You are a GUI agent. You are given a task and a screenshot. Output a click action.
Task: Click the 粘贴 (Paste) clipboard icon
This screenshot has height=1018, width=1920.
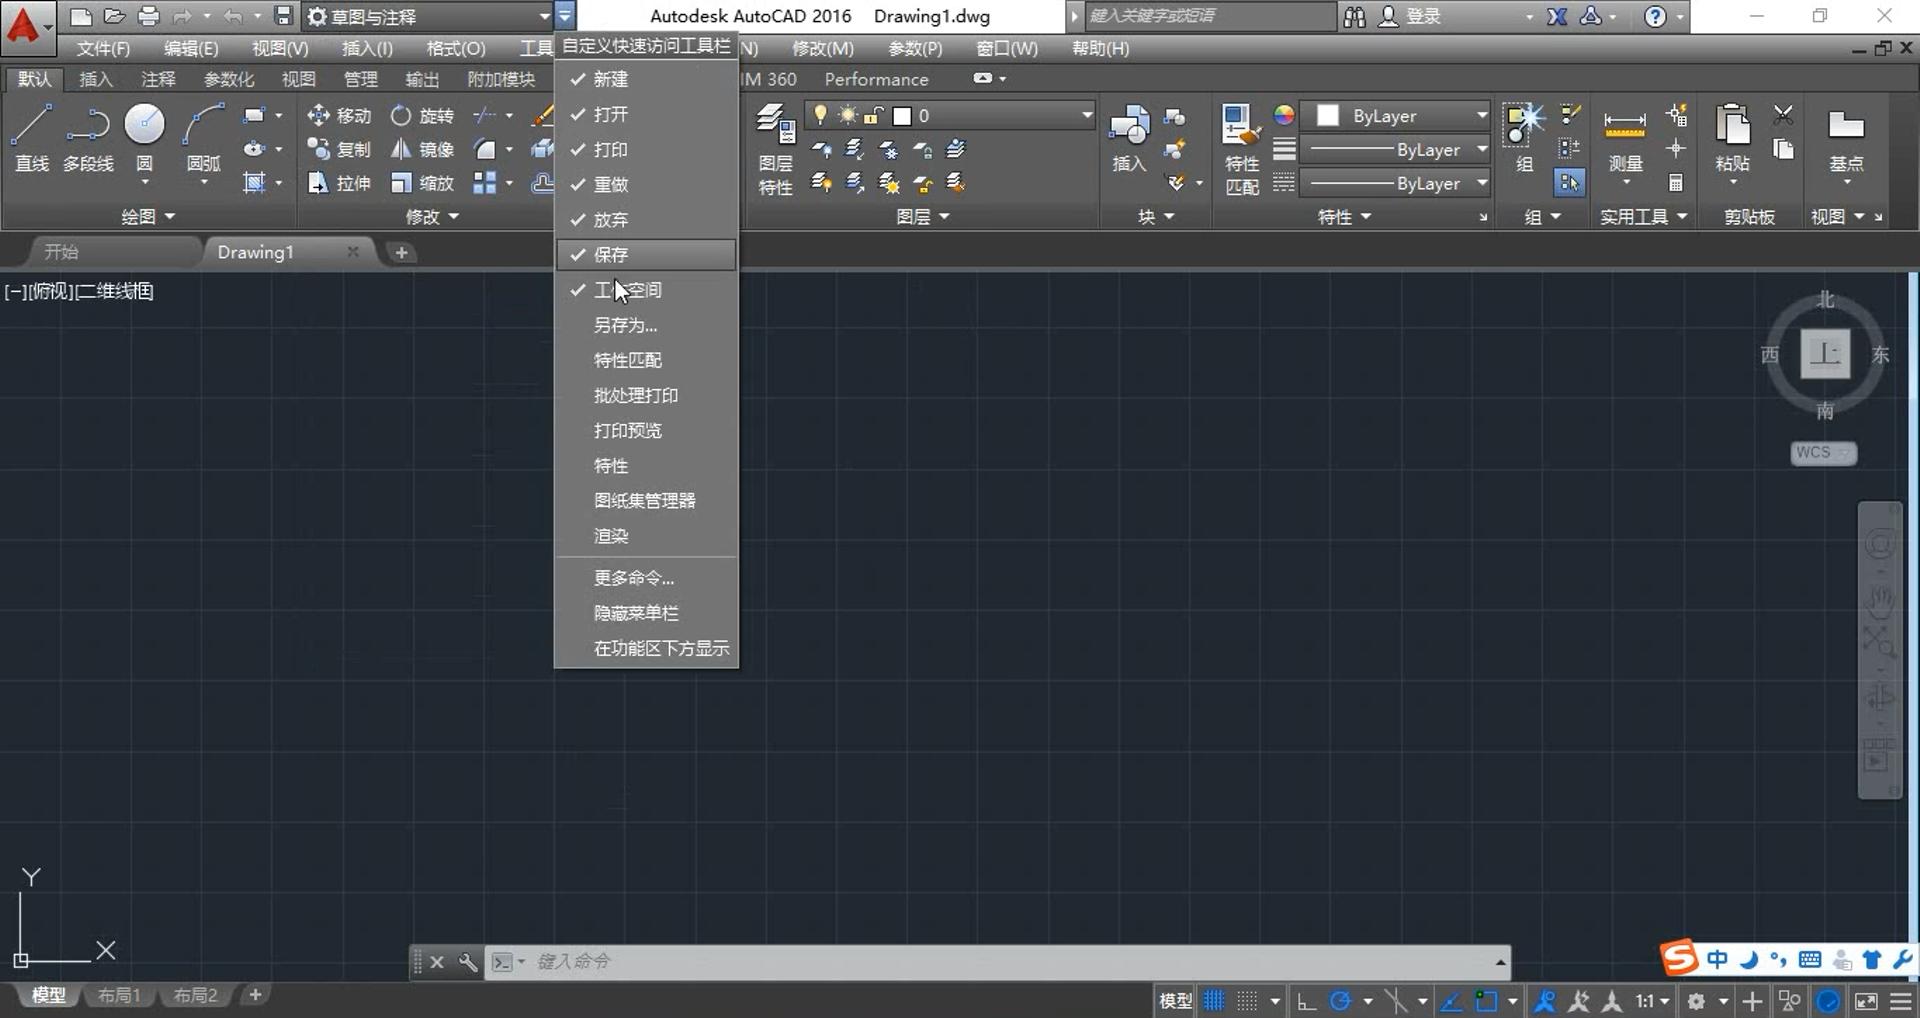pyautogui.click(x=1732, y=137)
